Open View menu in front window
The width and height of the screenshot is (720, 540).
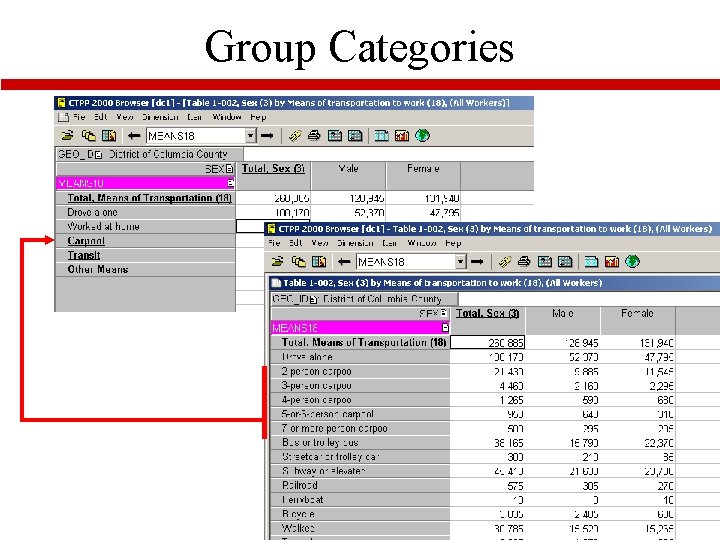point(320,243)
